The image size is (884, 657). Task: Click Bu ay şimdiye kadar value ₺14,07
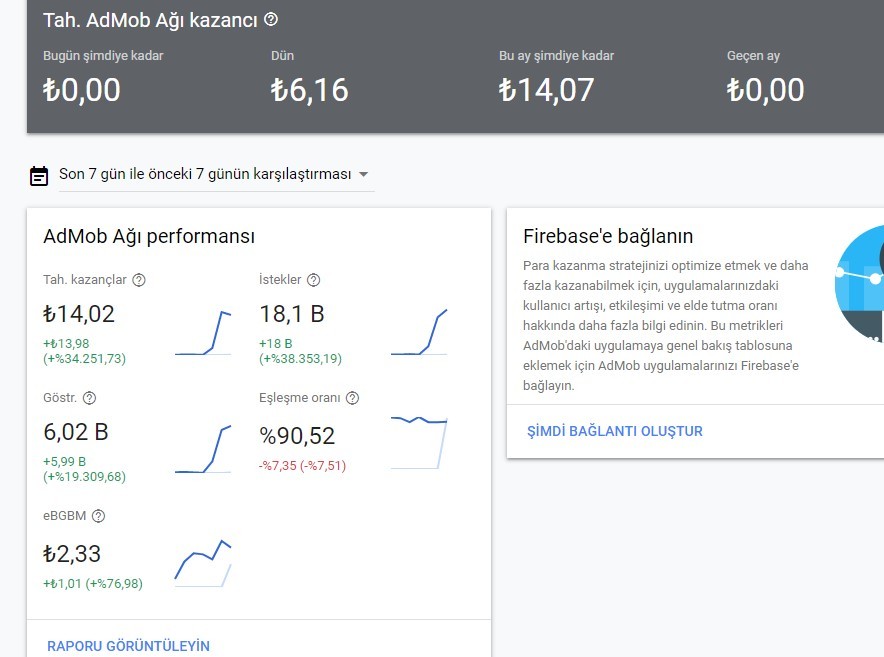point(546,90)
